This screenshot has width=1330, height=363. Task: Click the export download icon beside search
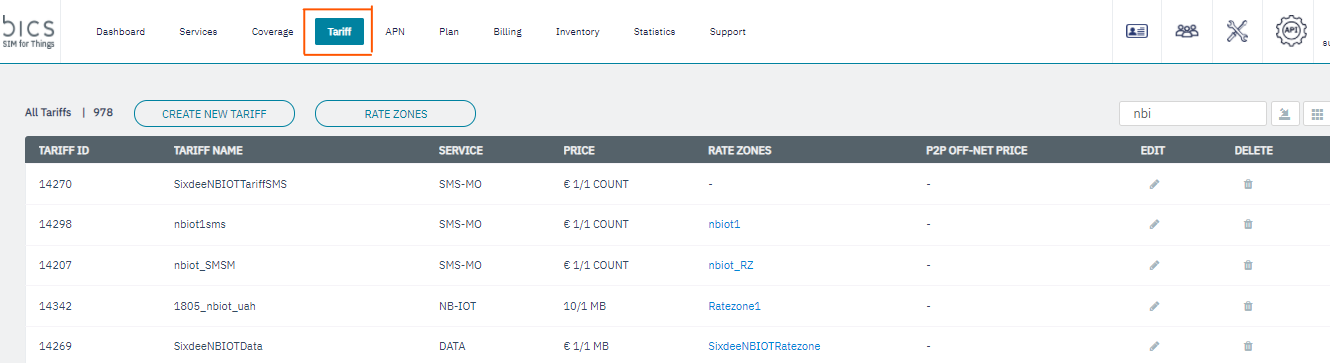click(1284, 114)
